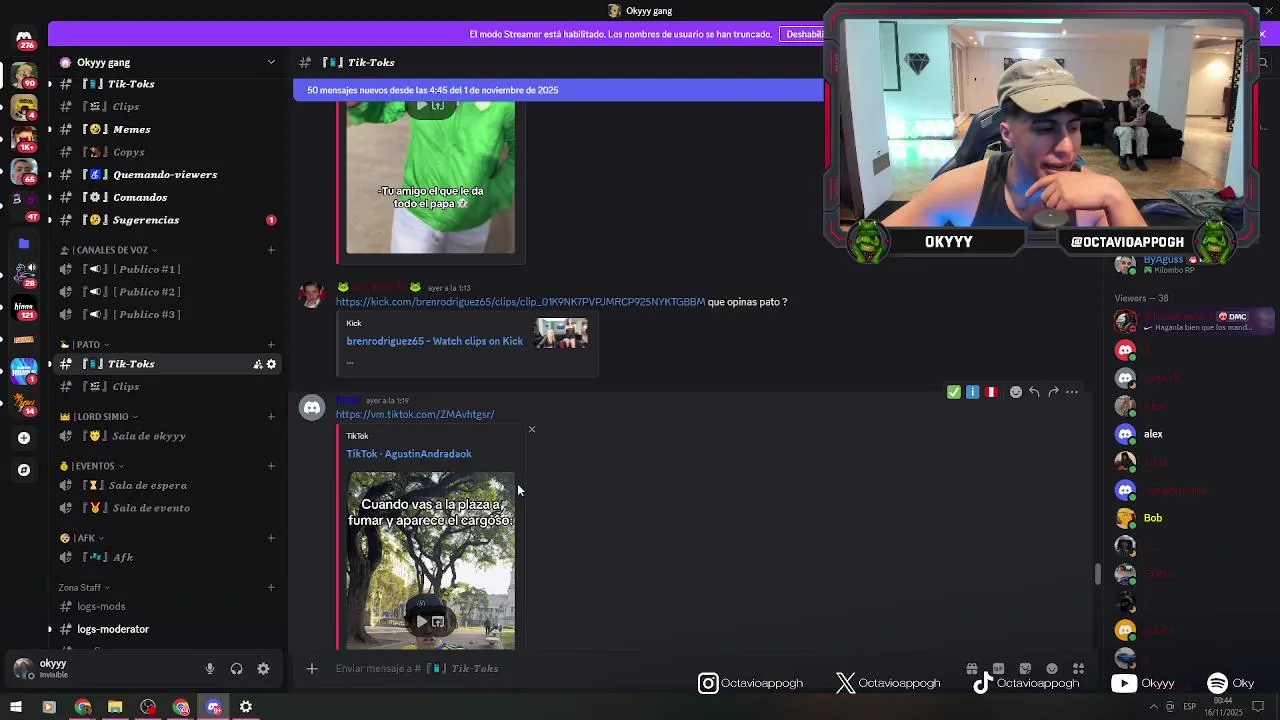This screenshot has width=1280, height=720.
Task: Toggle green check mark quick reaction
Action: coord(954,392)
